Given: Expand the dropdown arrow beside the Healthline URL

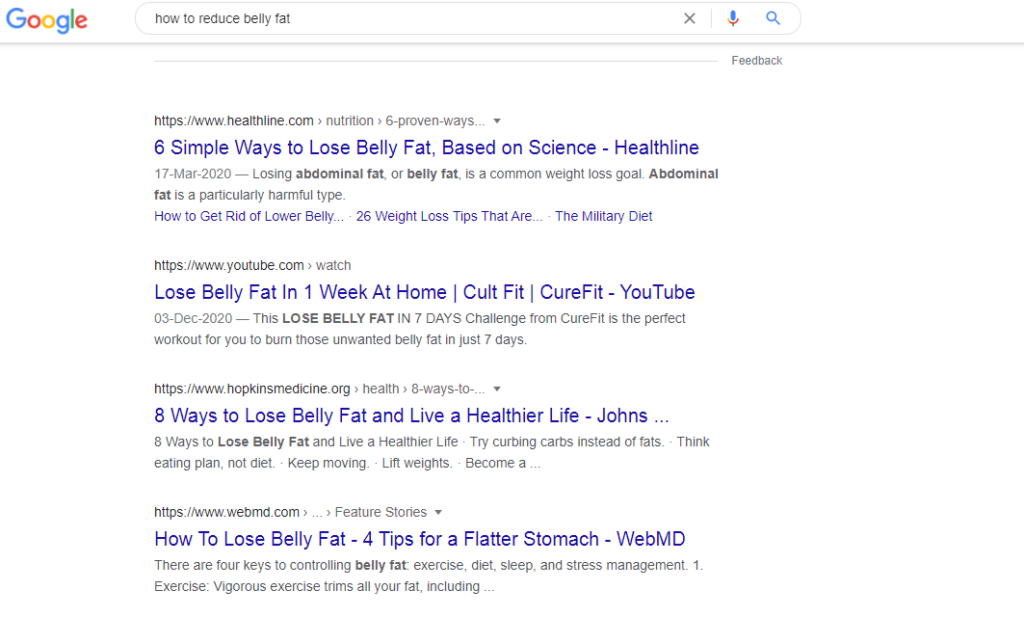Looking at the screenshot, I should 498,121.
